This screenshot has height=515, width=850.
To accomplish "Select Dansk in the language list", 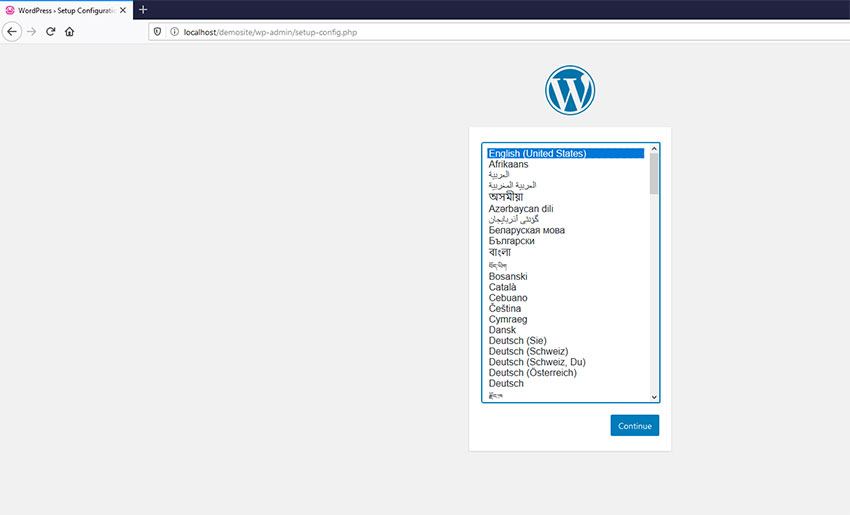I will [502, 330].
